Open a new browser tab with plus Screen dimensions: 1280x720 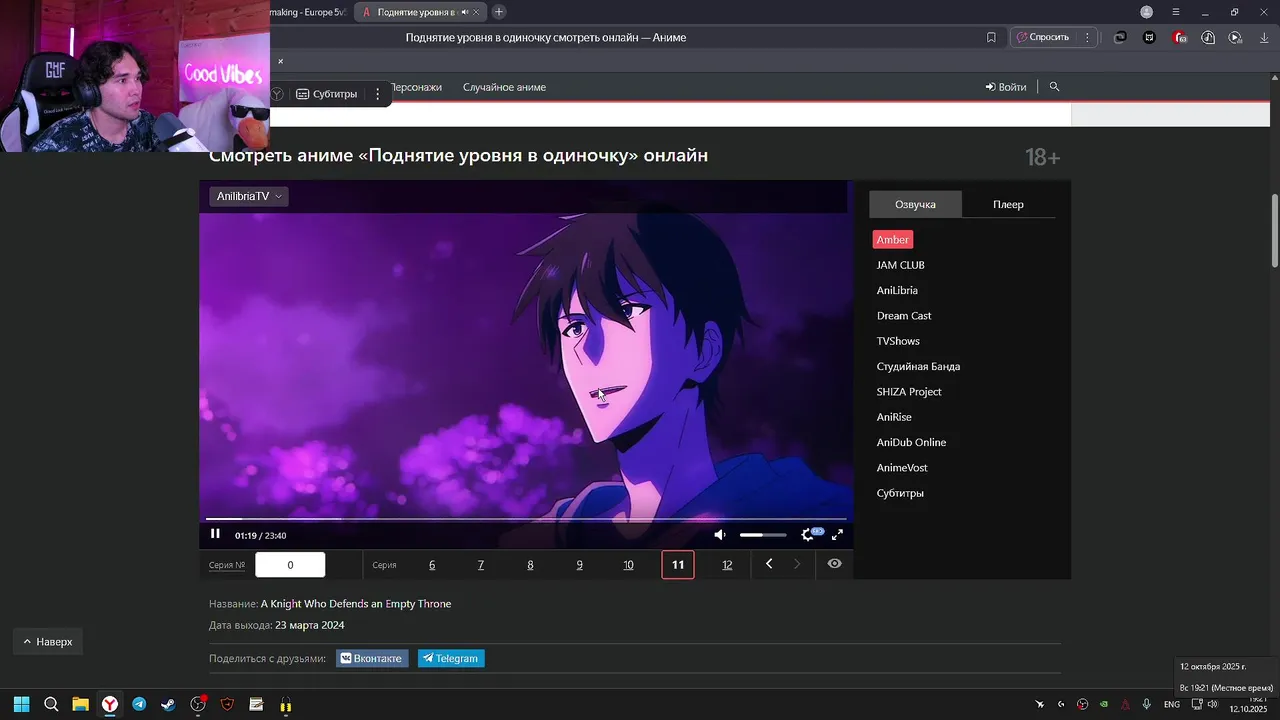[x=499, y=12]
